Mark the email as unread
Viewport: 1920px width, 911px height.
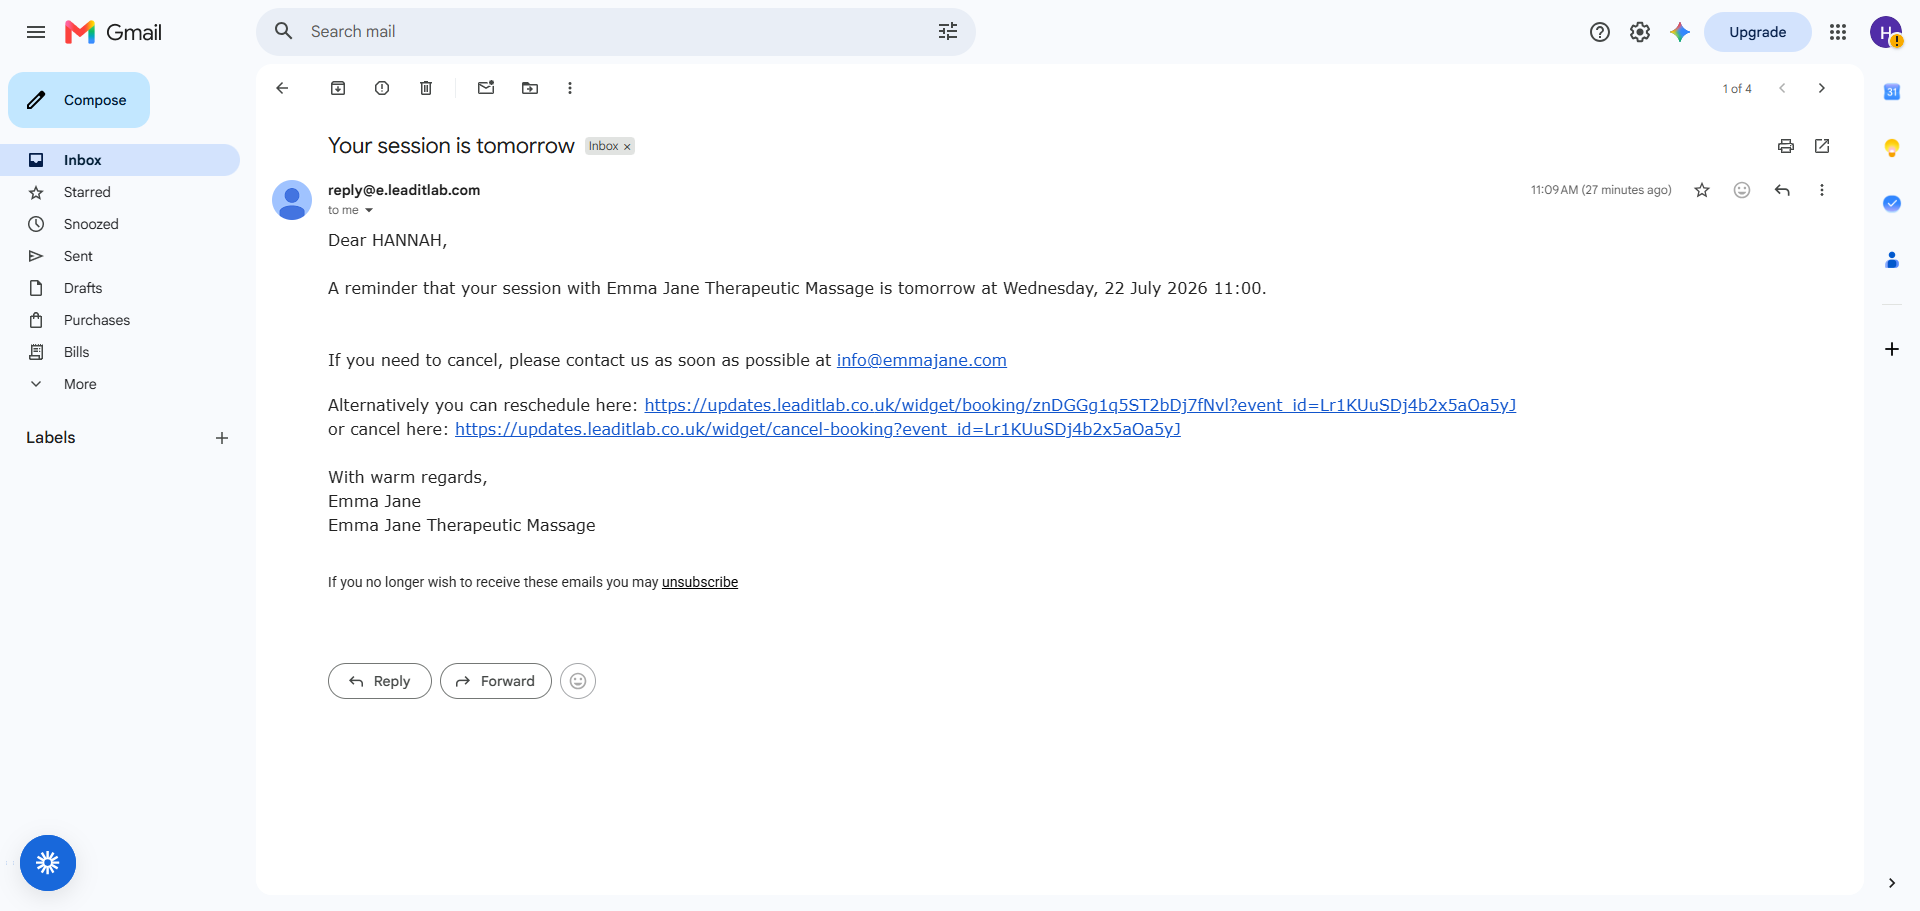coord(486,88)
